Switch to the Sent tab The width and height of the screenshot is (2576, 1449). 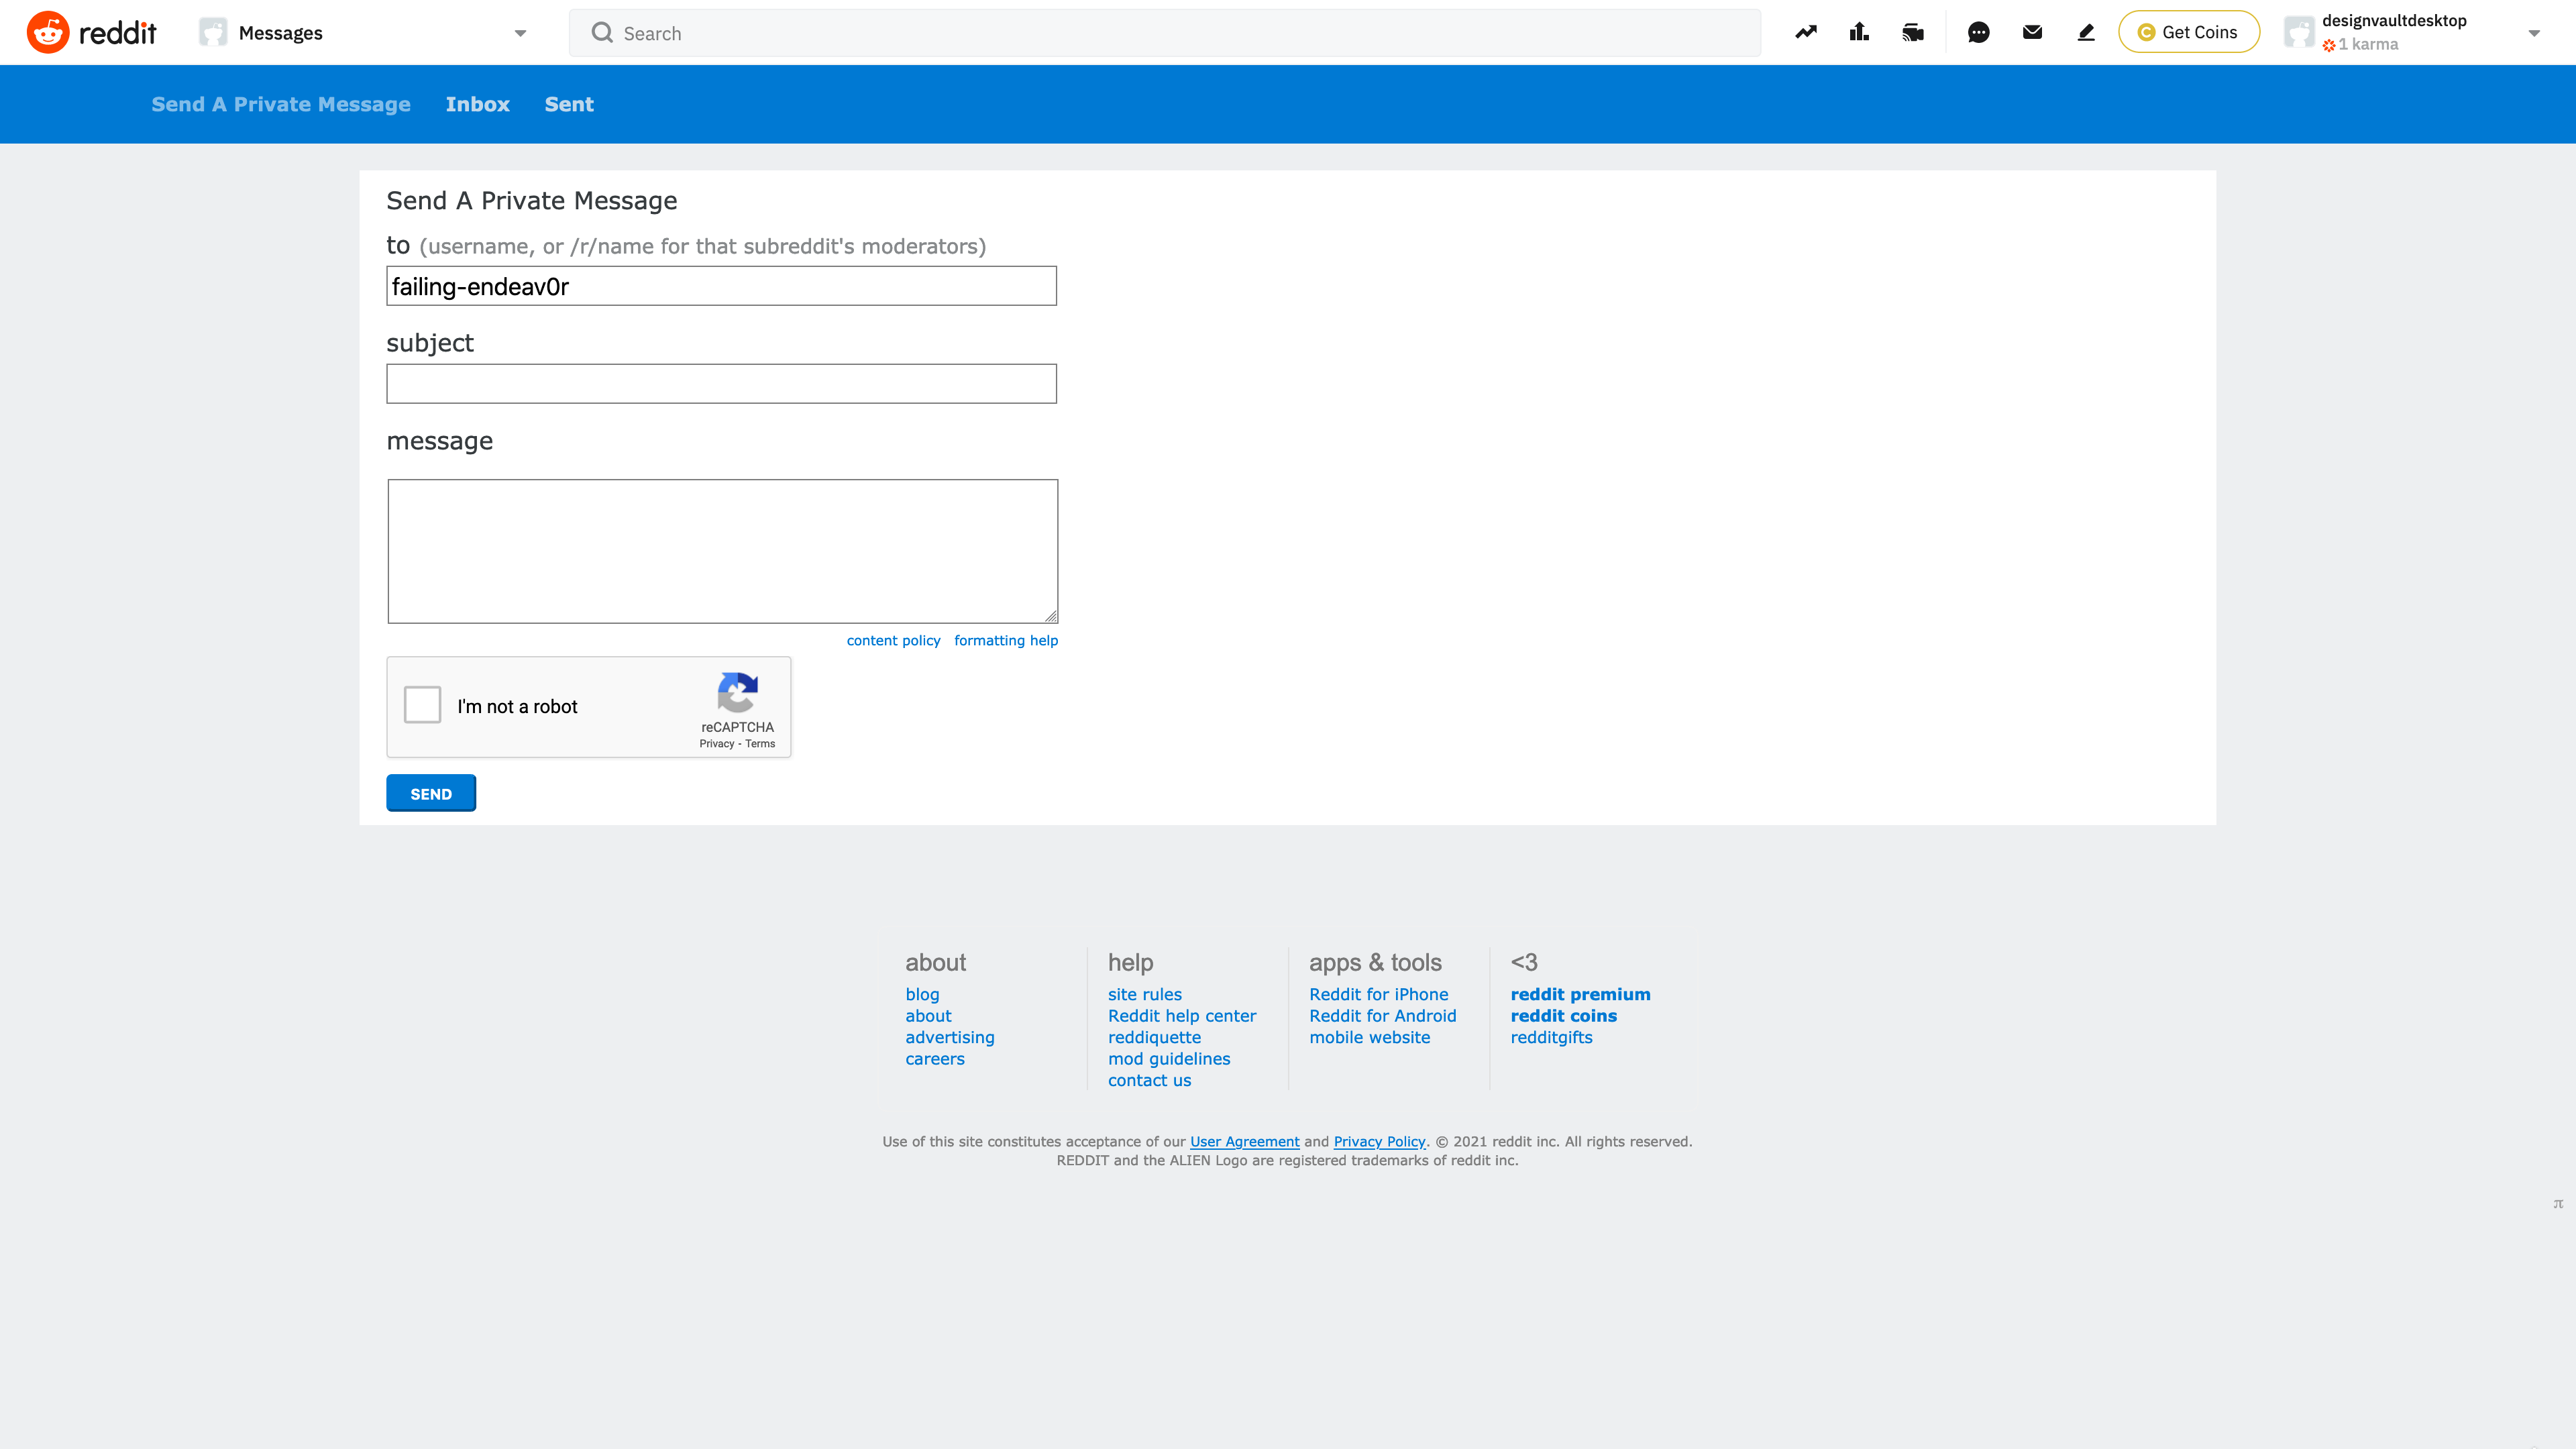point(568,104)
